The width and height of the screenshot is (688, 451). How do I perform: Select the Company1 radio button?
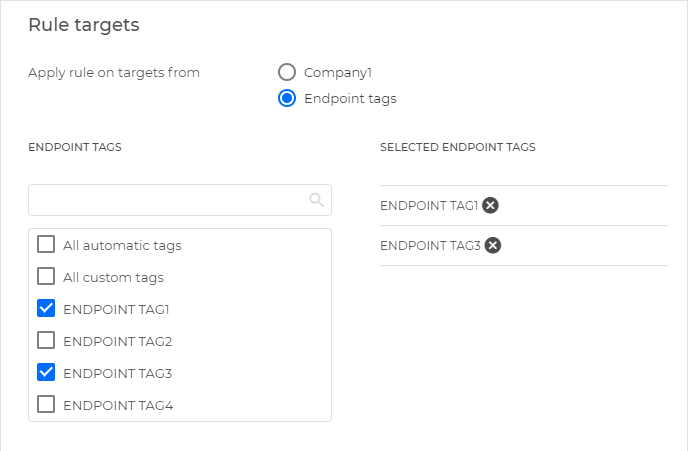tap(287, 72)
